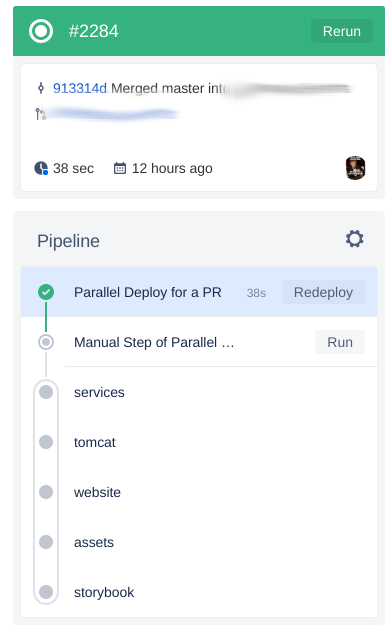Select the website pipeline step

(x=199, y=492)
